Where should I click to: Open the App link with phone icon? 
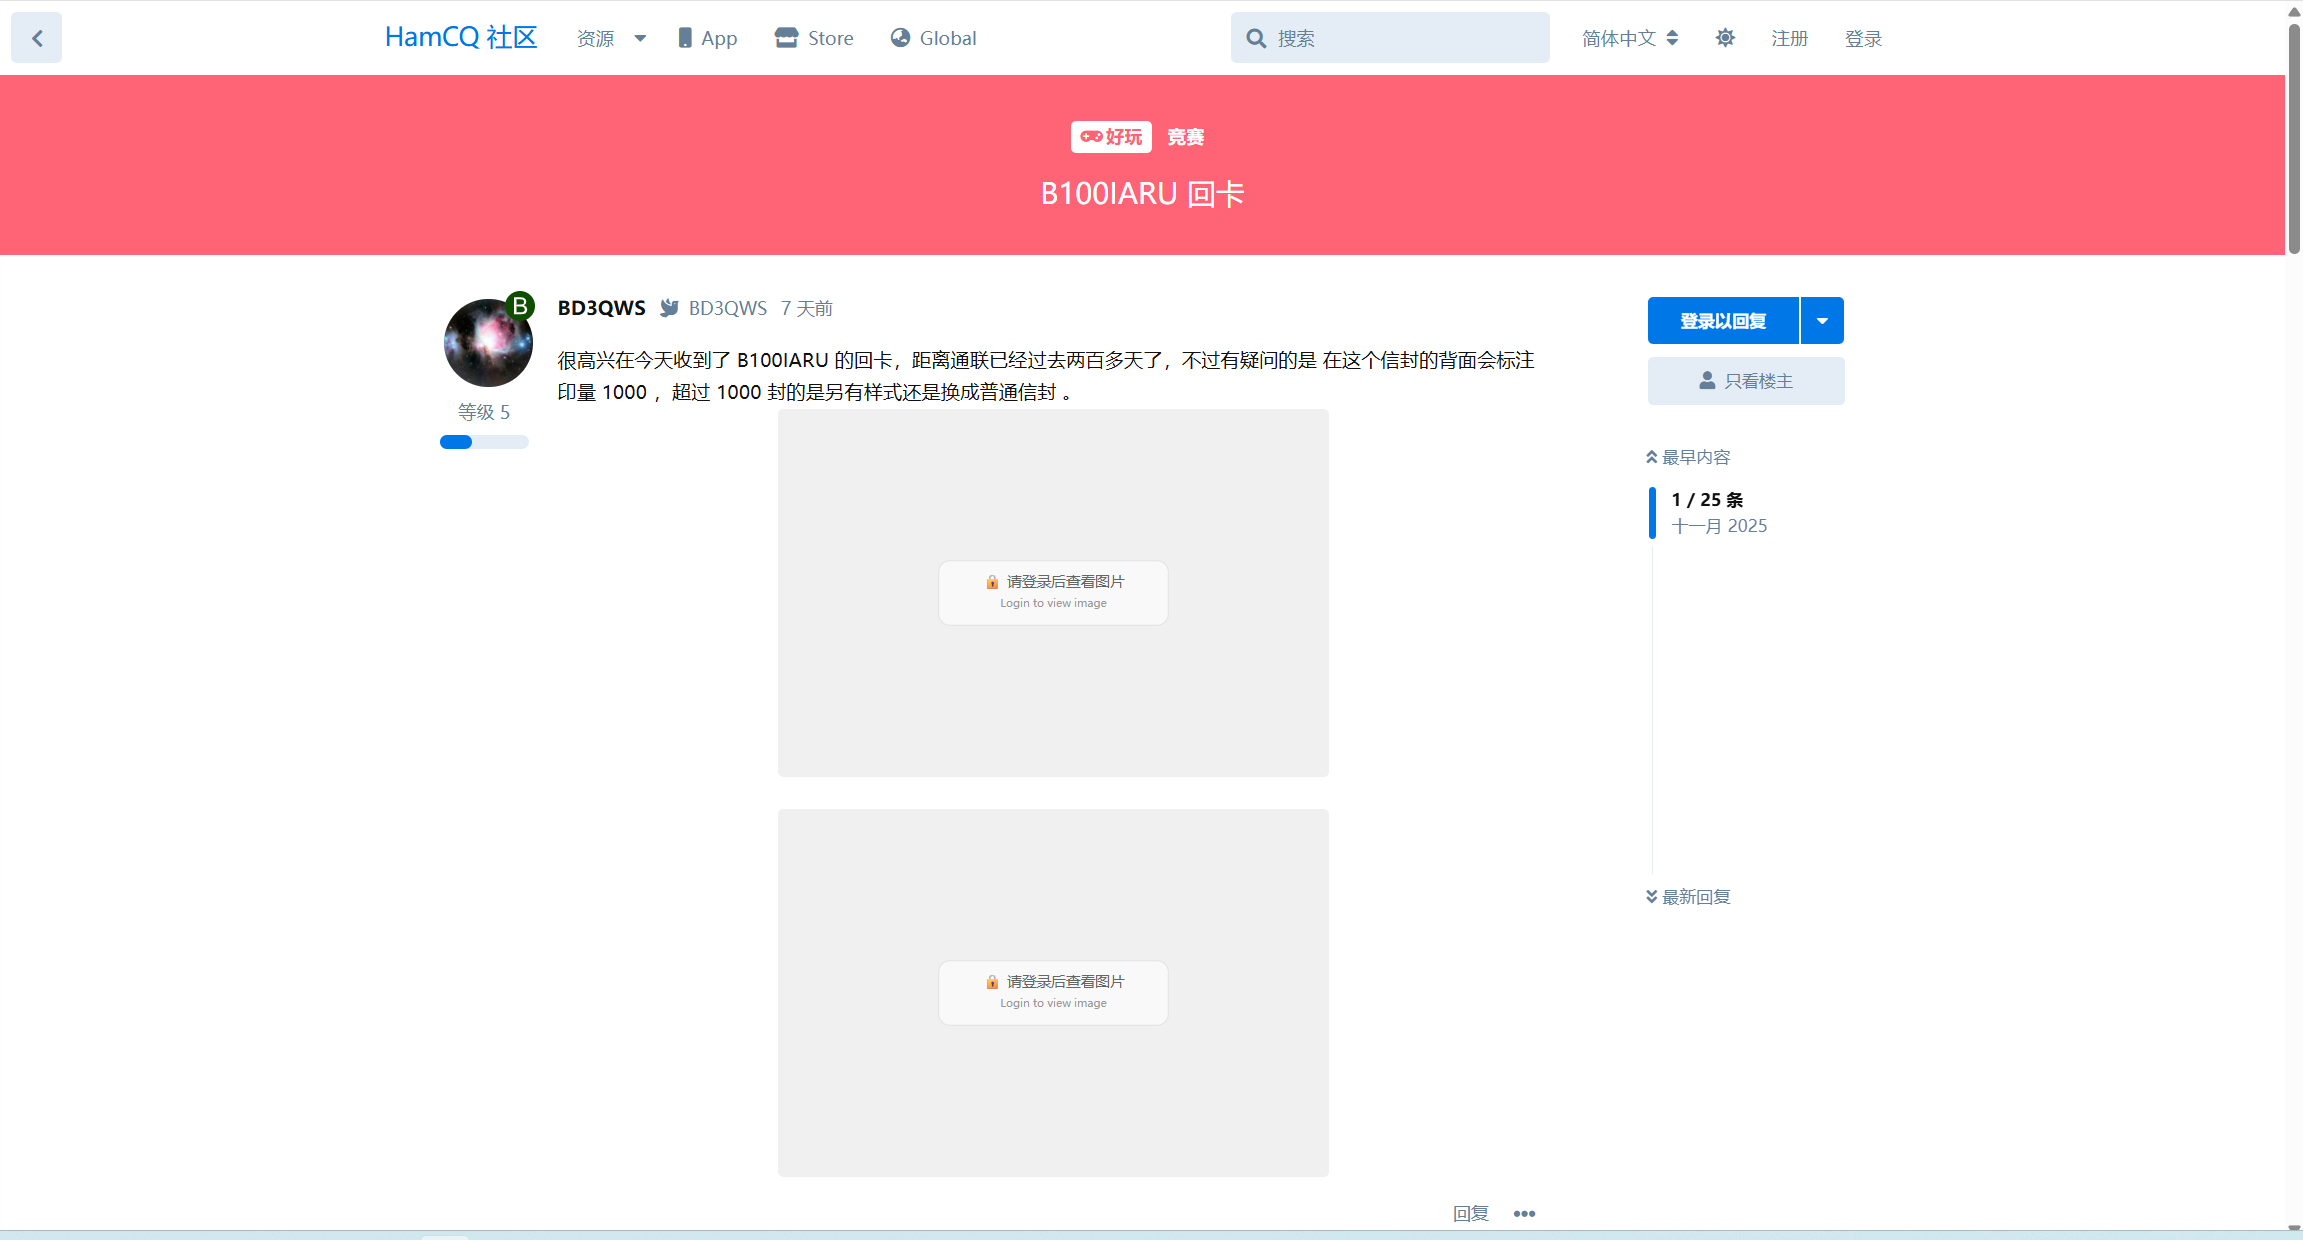tap(708, 38)
